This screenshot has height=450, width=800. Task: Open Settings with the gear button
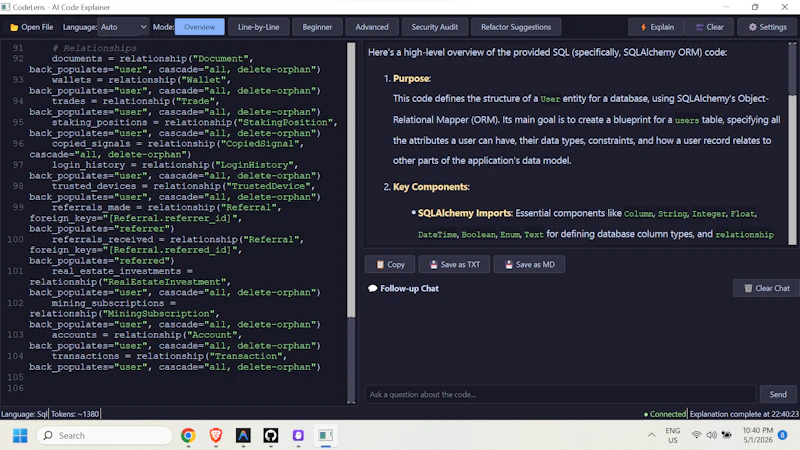click(767, 27)
